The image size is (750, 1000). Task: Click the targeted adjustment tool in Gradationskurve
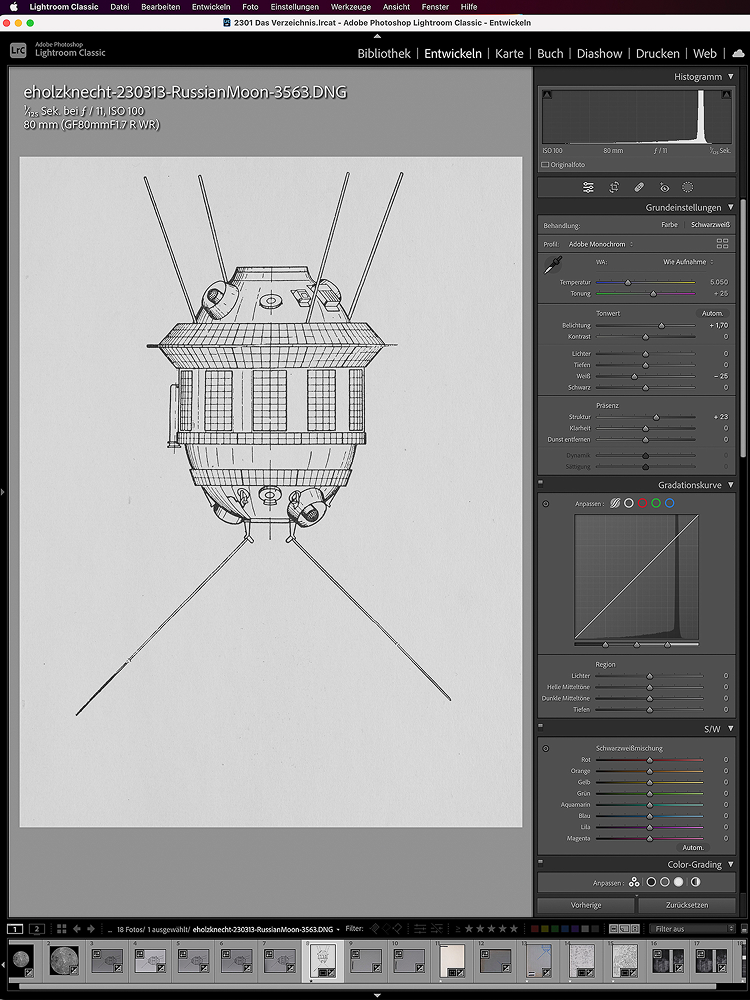click(546, 503)
